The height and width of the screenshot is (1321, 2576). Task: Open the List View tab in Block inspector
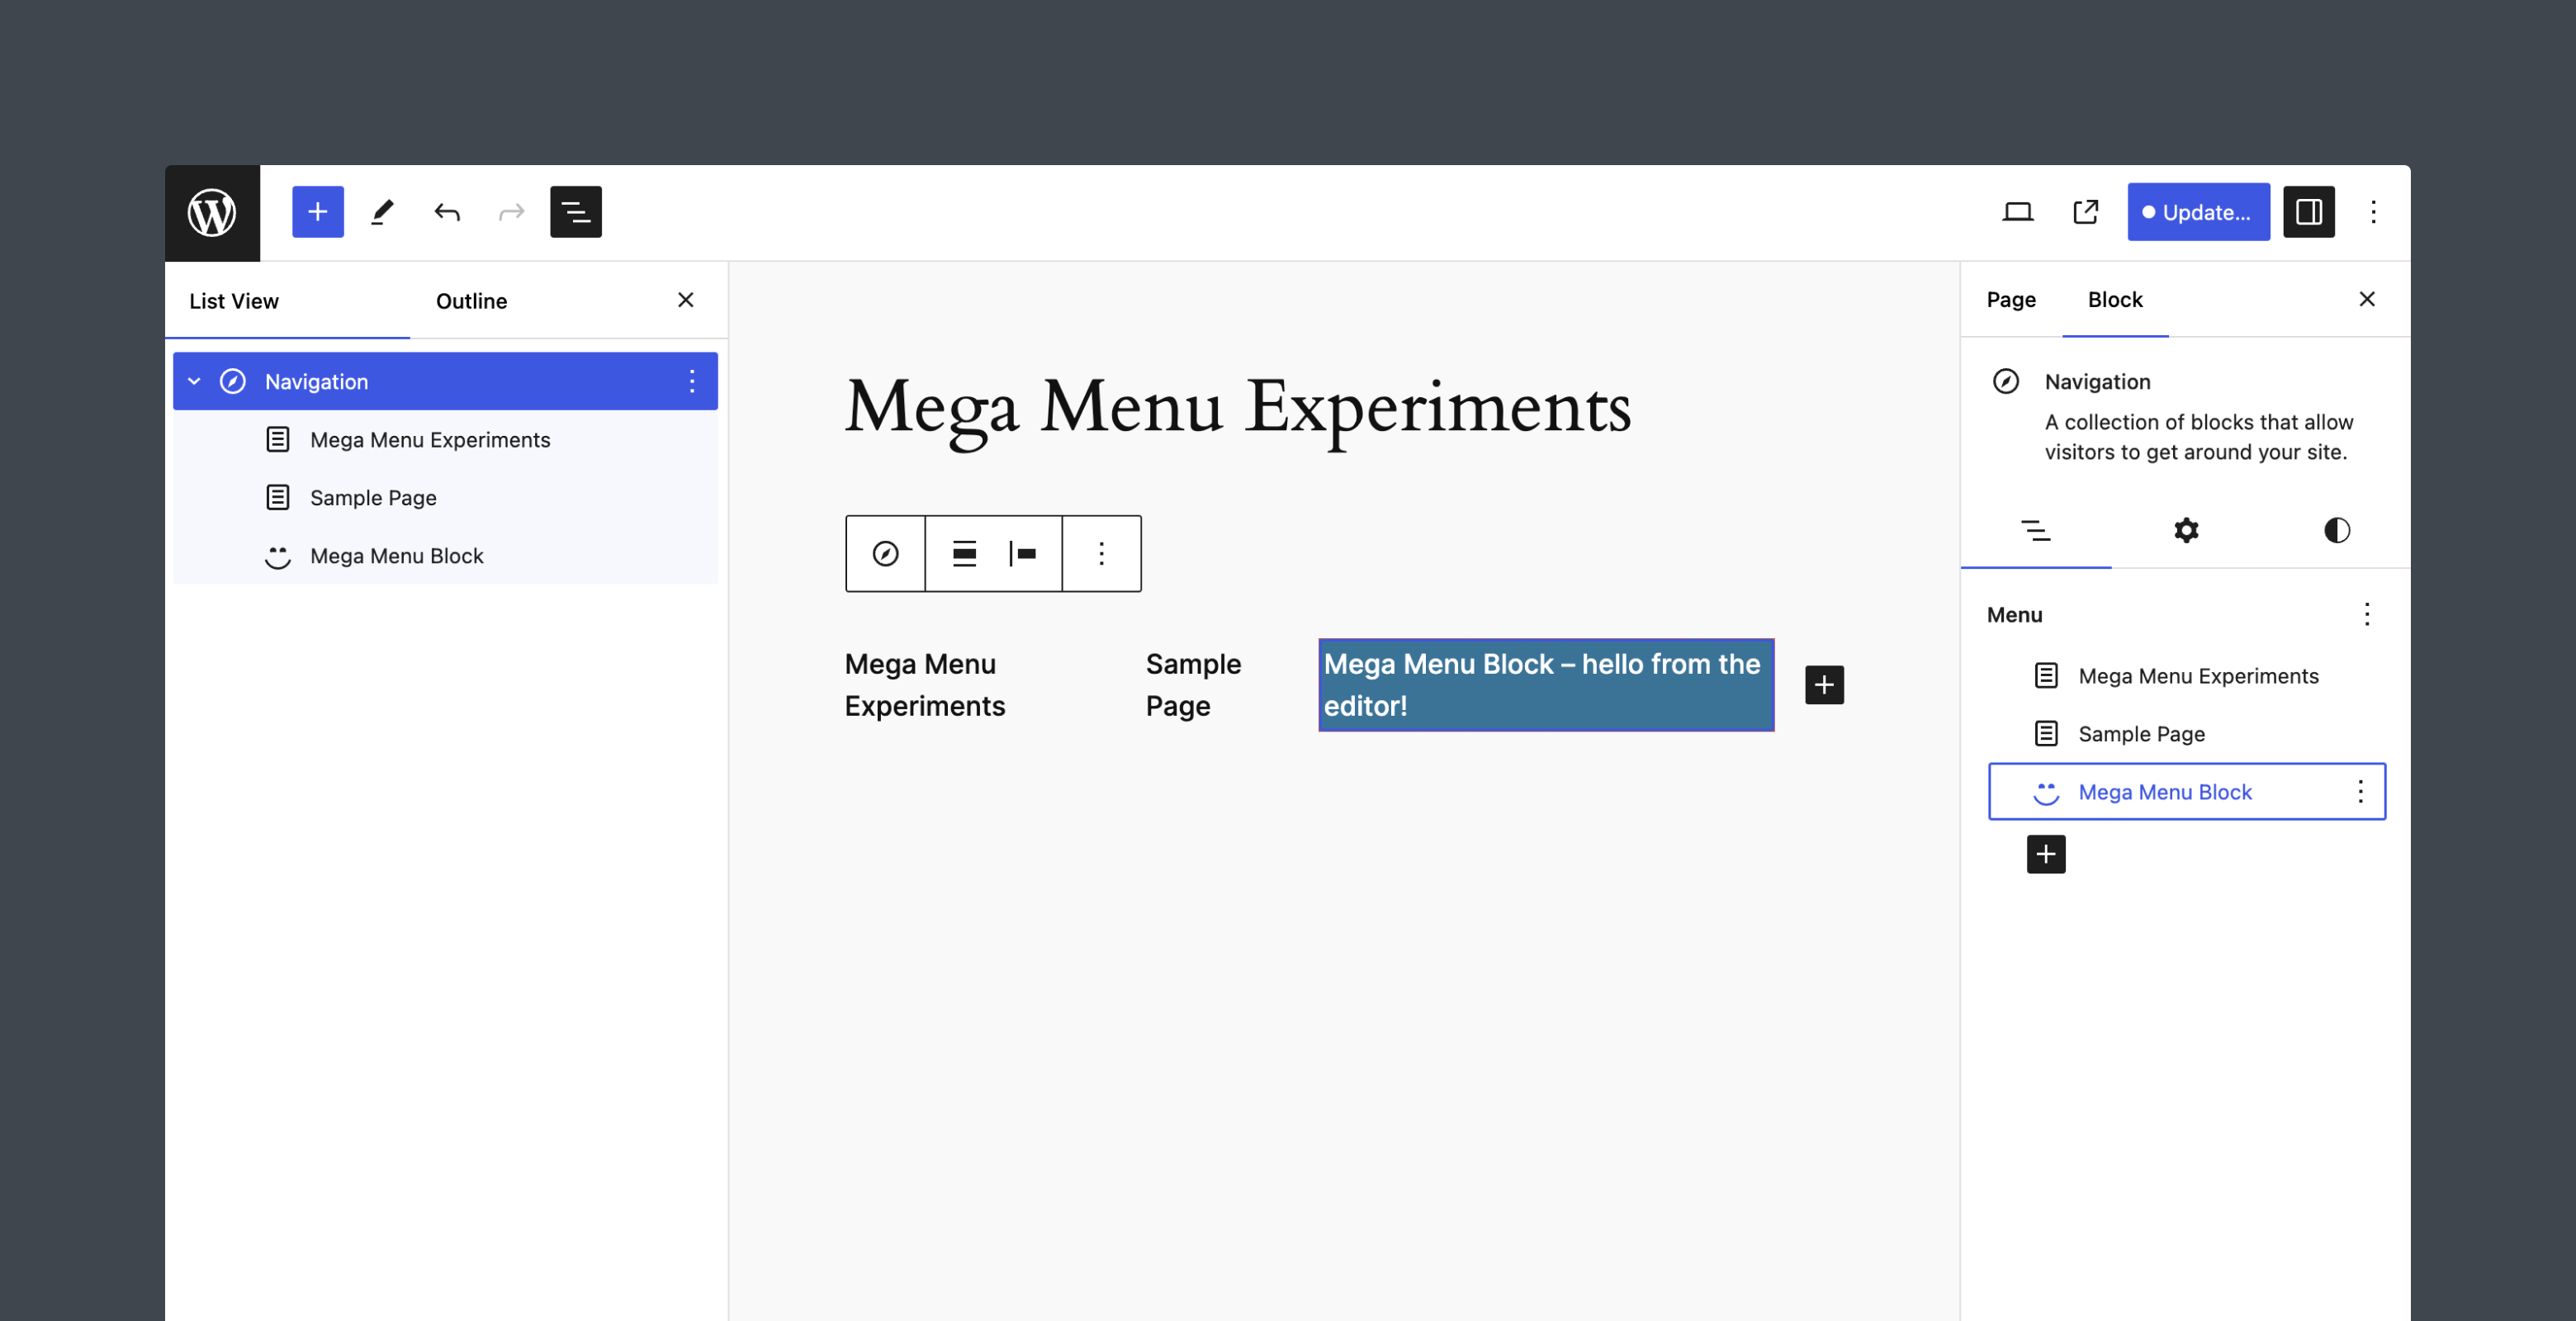[2036, 531]
